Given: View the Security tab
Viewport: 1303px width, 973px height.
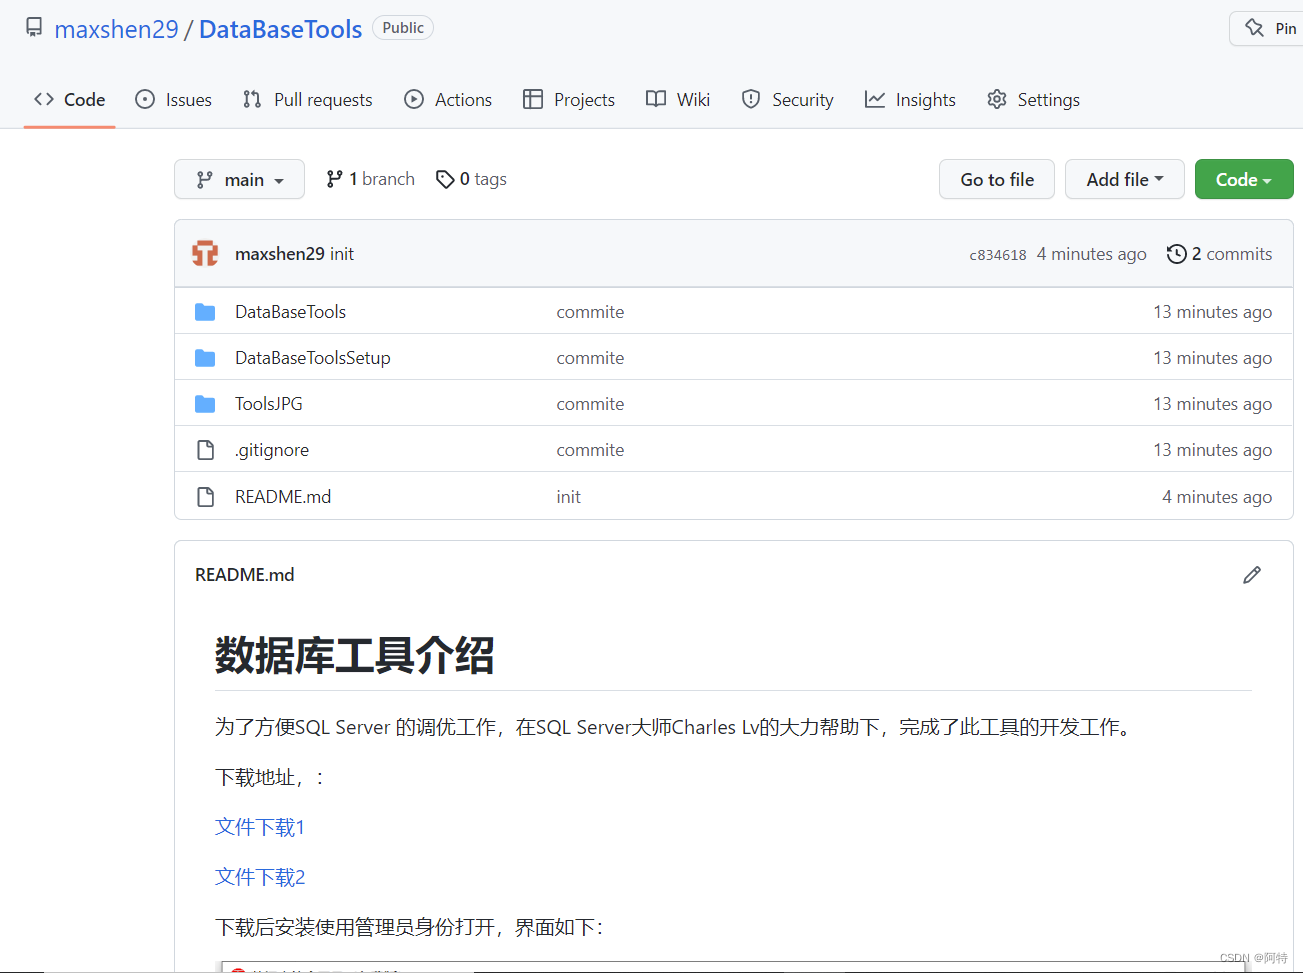Looking at the screenshot, I should (787, 99).
